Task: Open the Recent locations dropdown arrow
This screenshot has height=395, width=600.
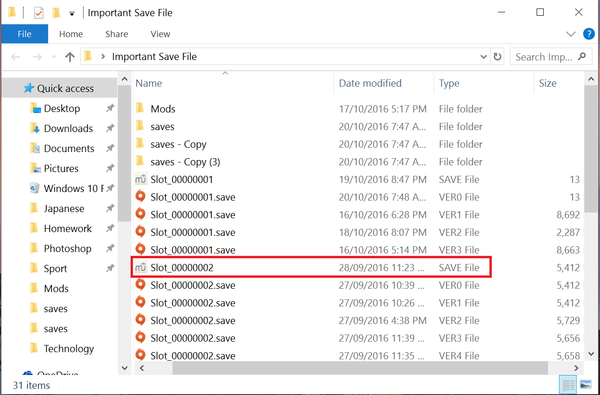Action: point(54,57)
